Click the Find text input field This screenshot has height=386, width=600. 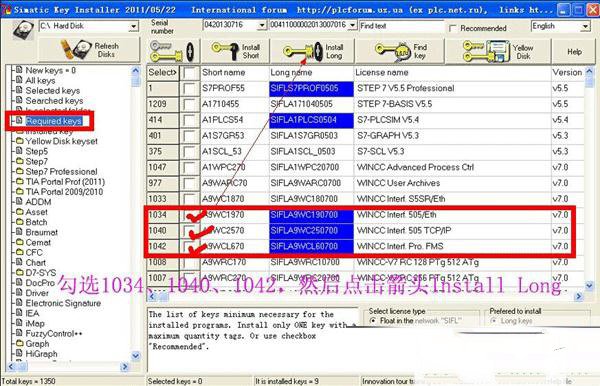[401, 26]
